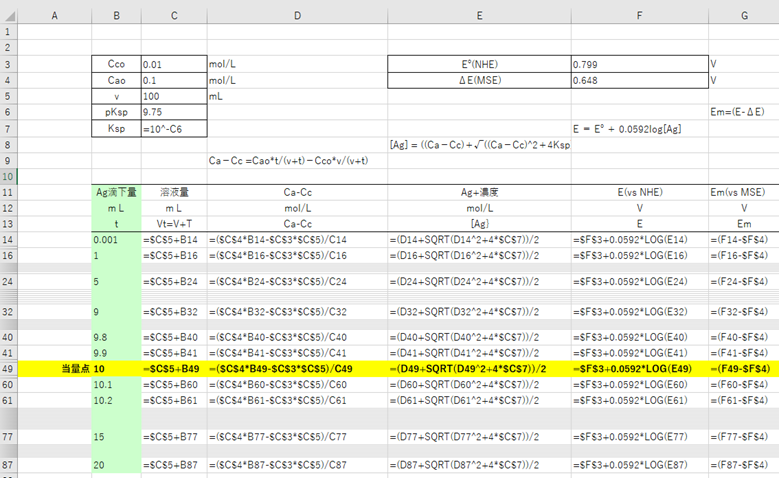Click the =$C$5+B61 formula cell
This screenshot has height=478, width=779.
[x=174, y=400]
